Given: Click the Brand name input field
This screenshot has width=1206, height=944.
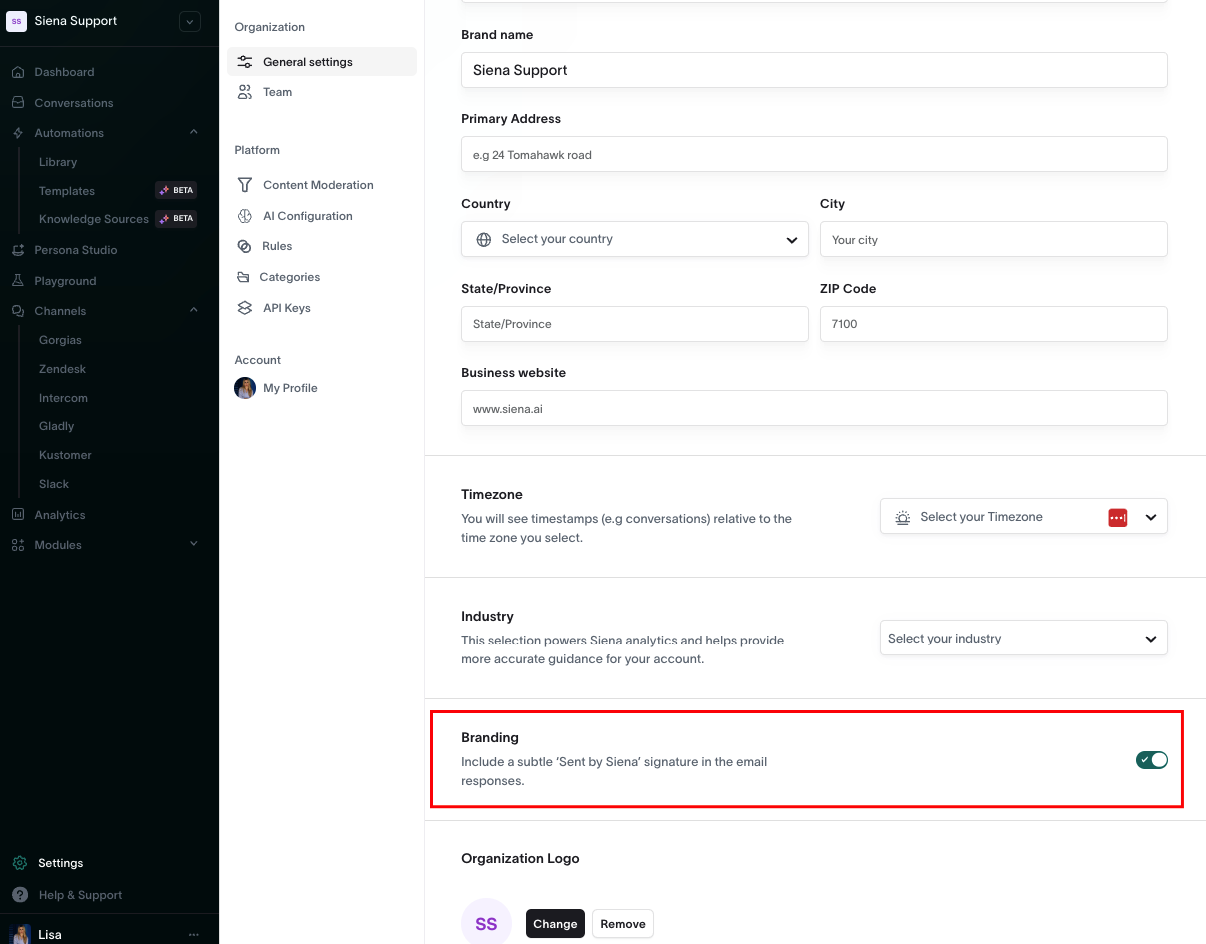Looking at the screenshot, I should point(814,70).
